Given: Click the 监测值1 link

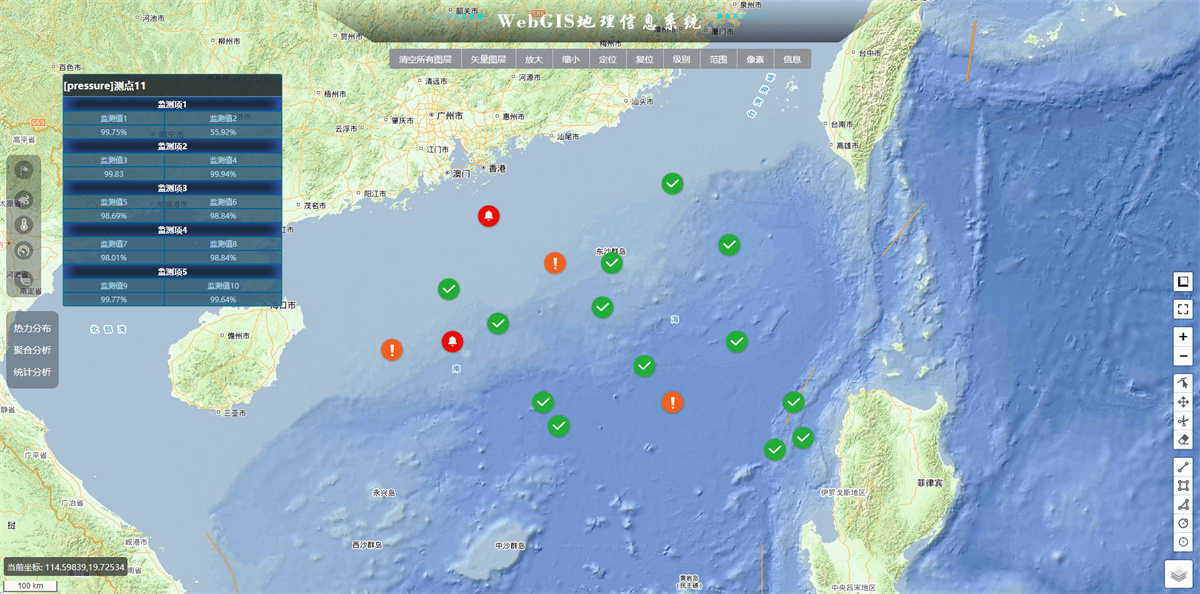Looking at the screenshot, I should coord(114,118).
